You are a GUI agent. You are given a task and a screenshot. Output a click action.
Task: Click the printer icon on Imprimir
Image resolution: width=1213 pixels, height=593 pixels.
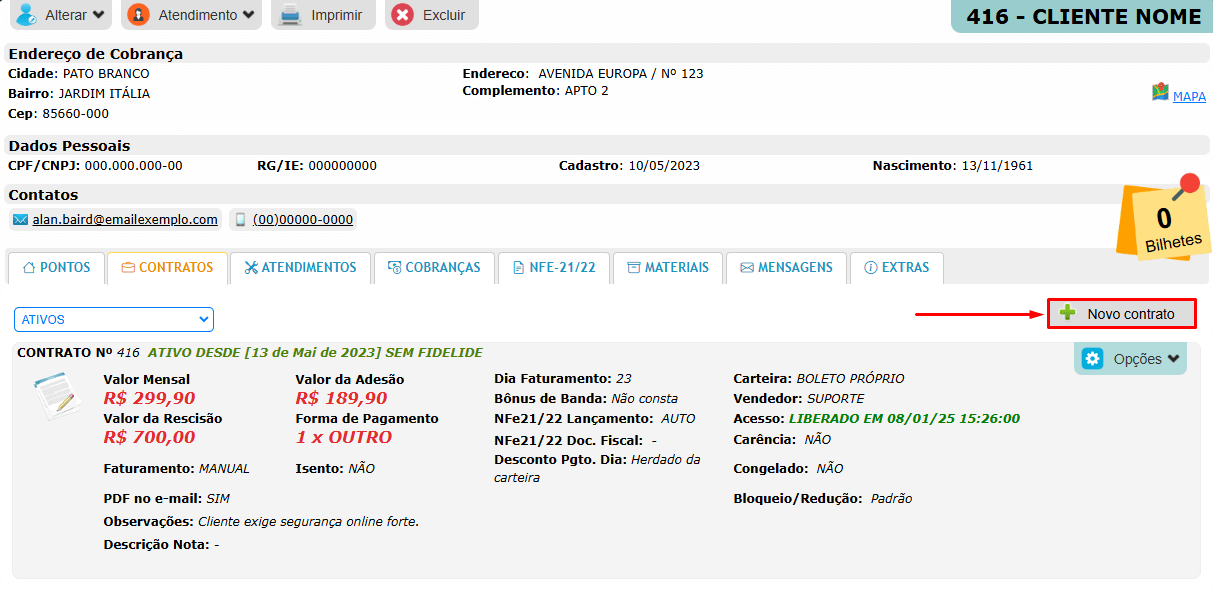pos(290,15)
